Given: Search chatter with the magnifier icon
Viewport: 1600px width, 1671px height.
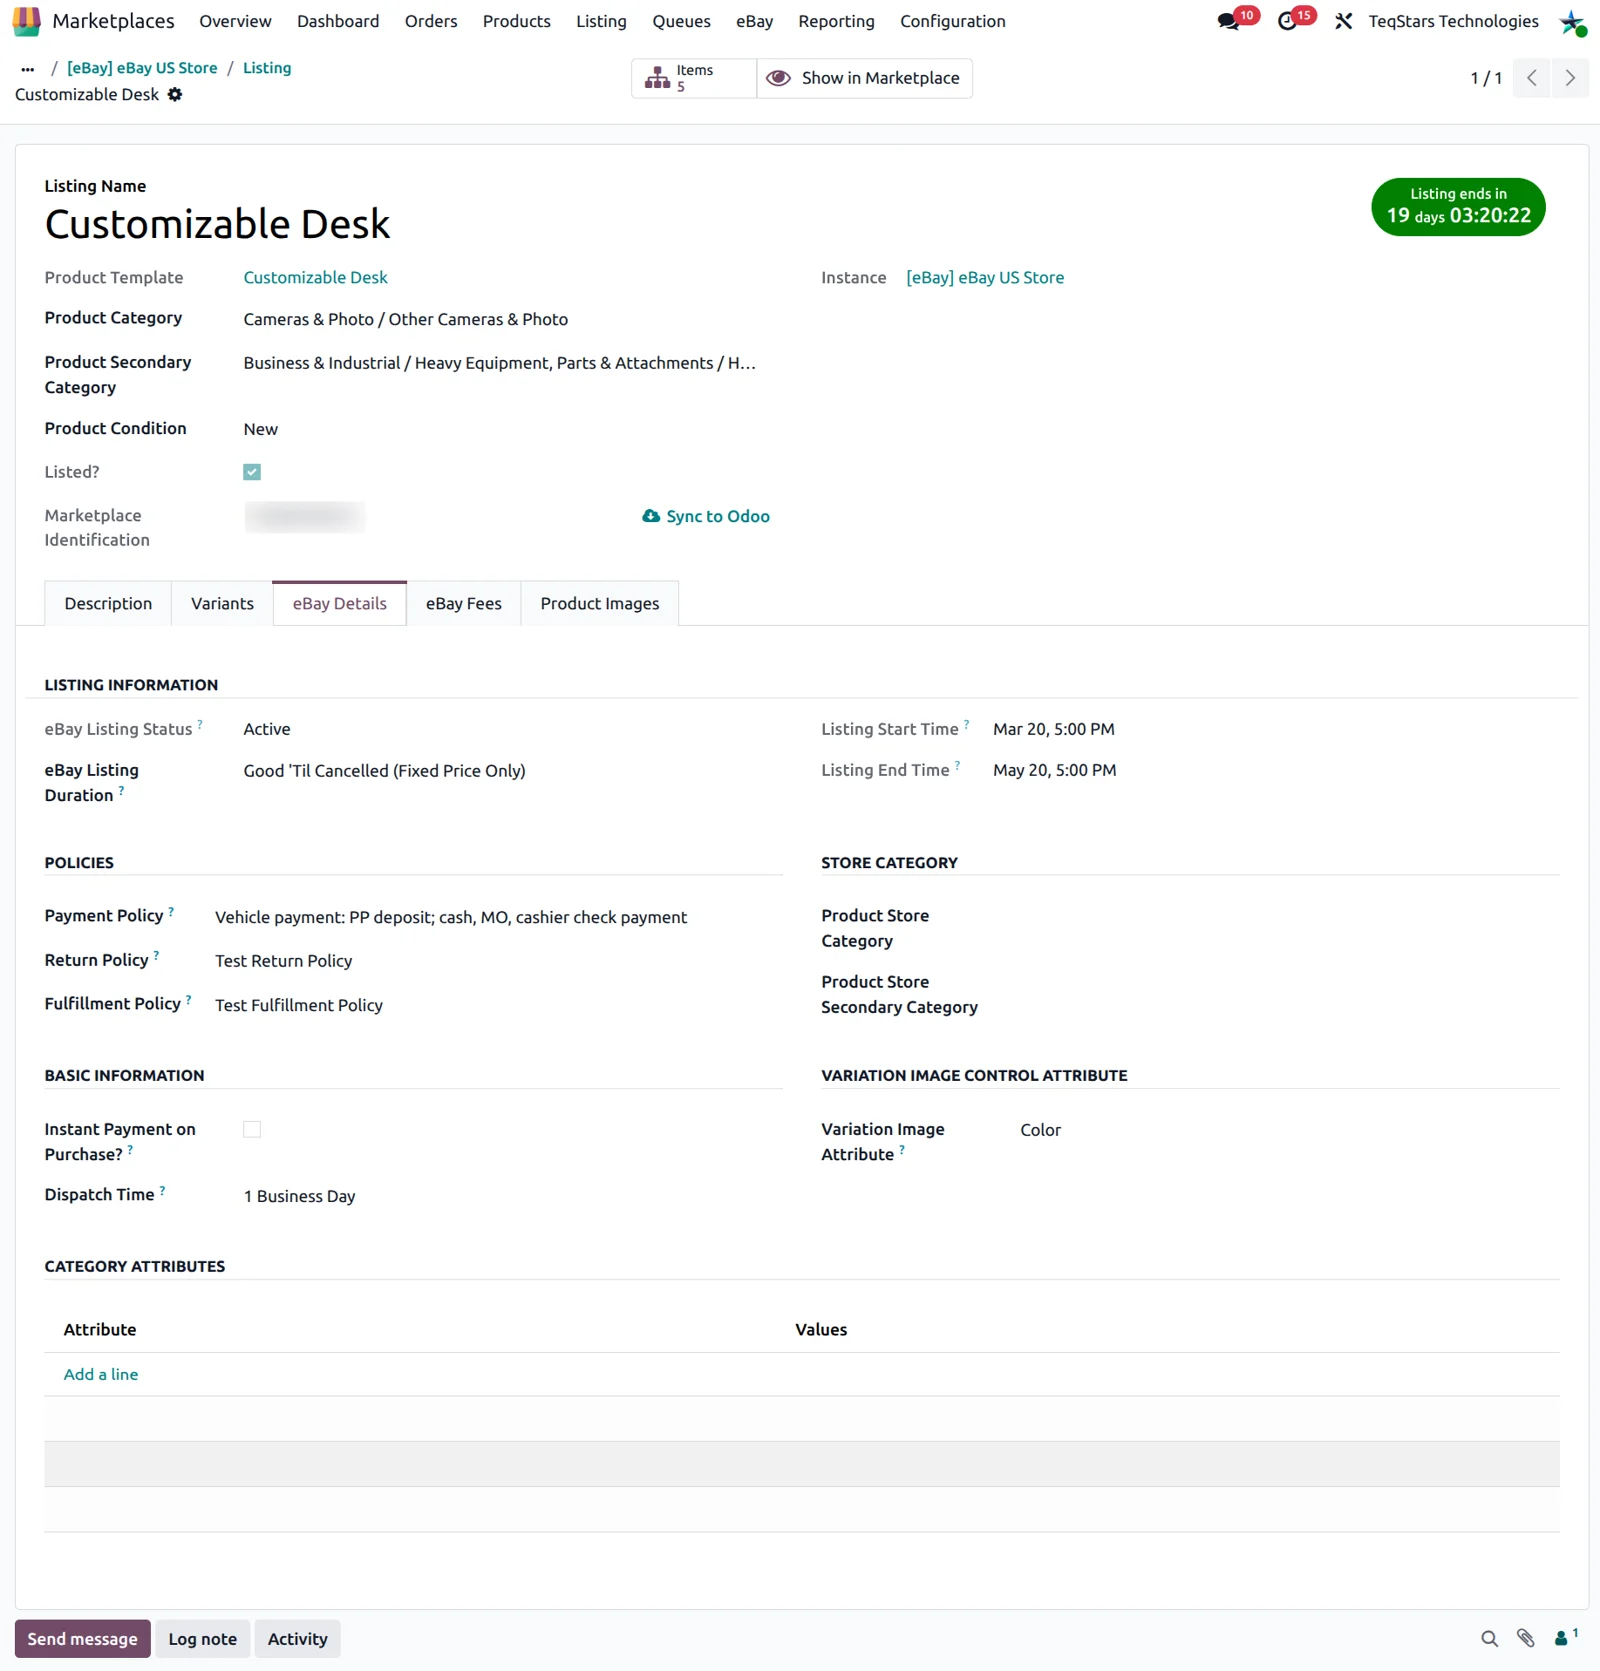Looking at the screenshot, I should click(1489, 1638).
